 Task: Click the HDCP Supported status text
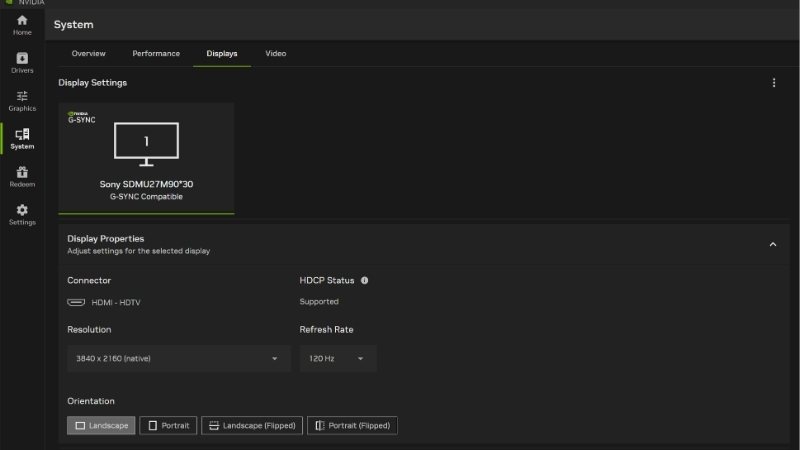[319, 302]
